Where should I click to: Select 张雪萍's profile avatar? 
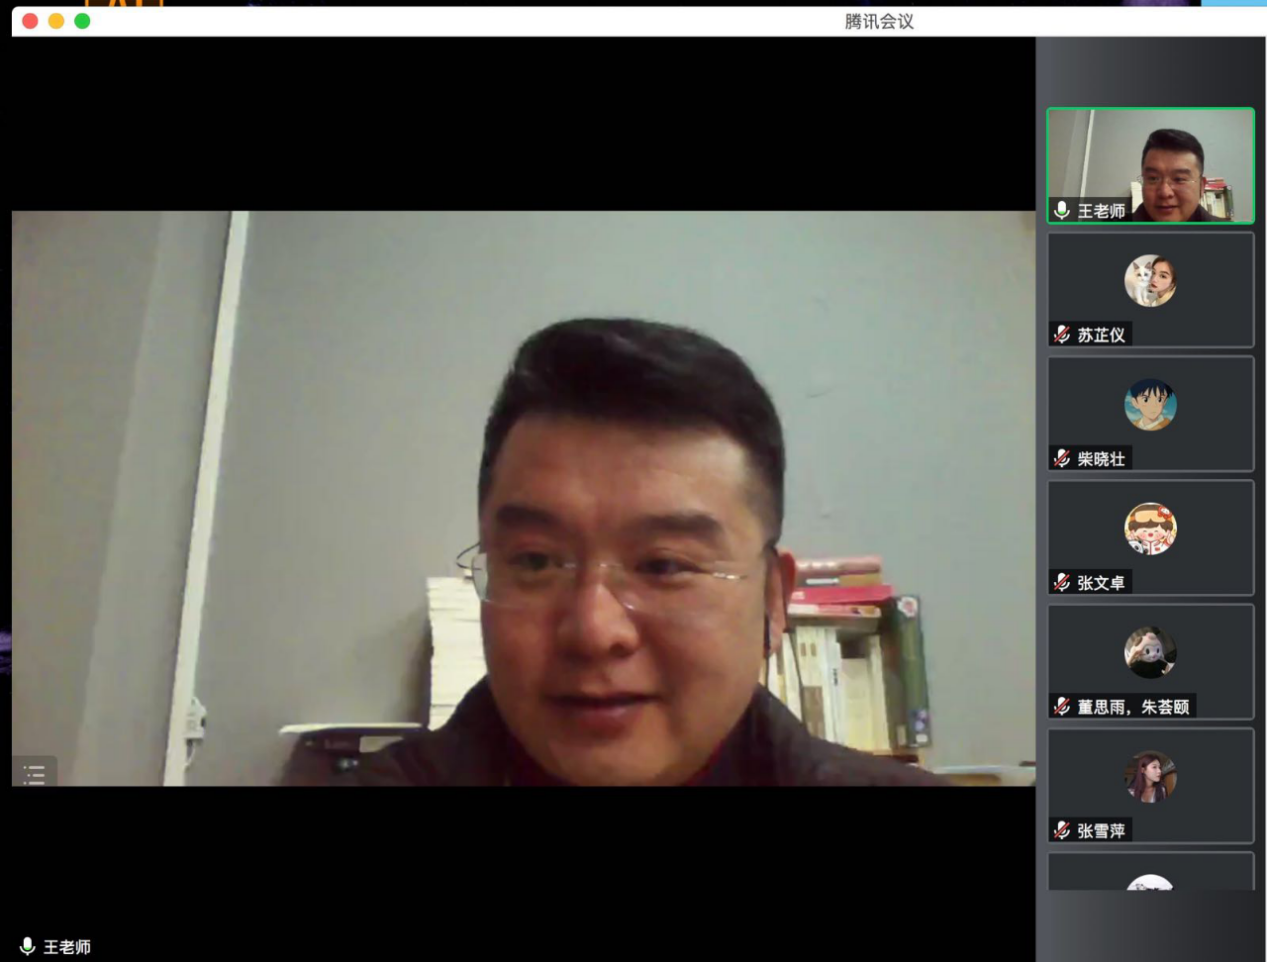click(1150, 776)
